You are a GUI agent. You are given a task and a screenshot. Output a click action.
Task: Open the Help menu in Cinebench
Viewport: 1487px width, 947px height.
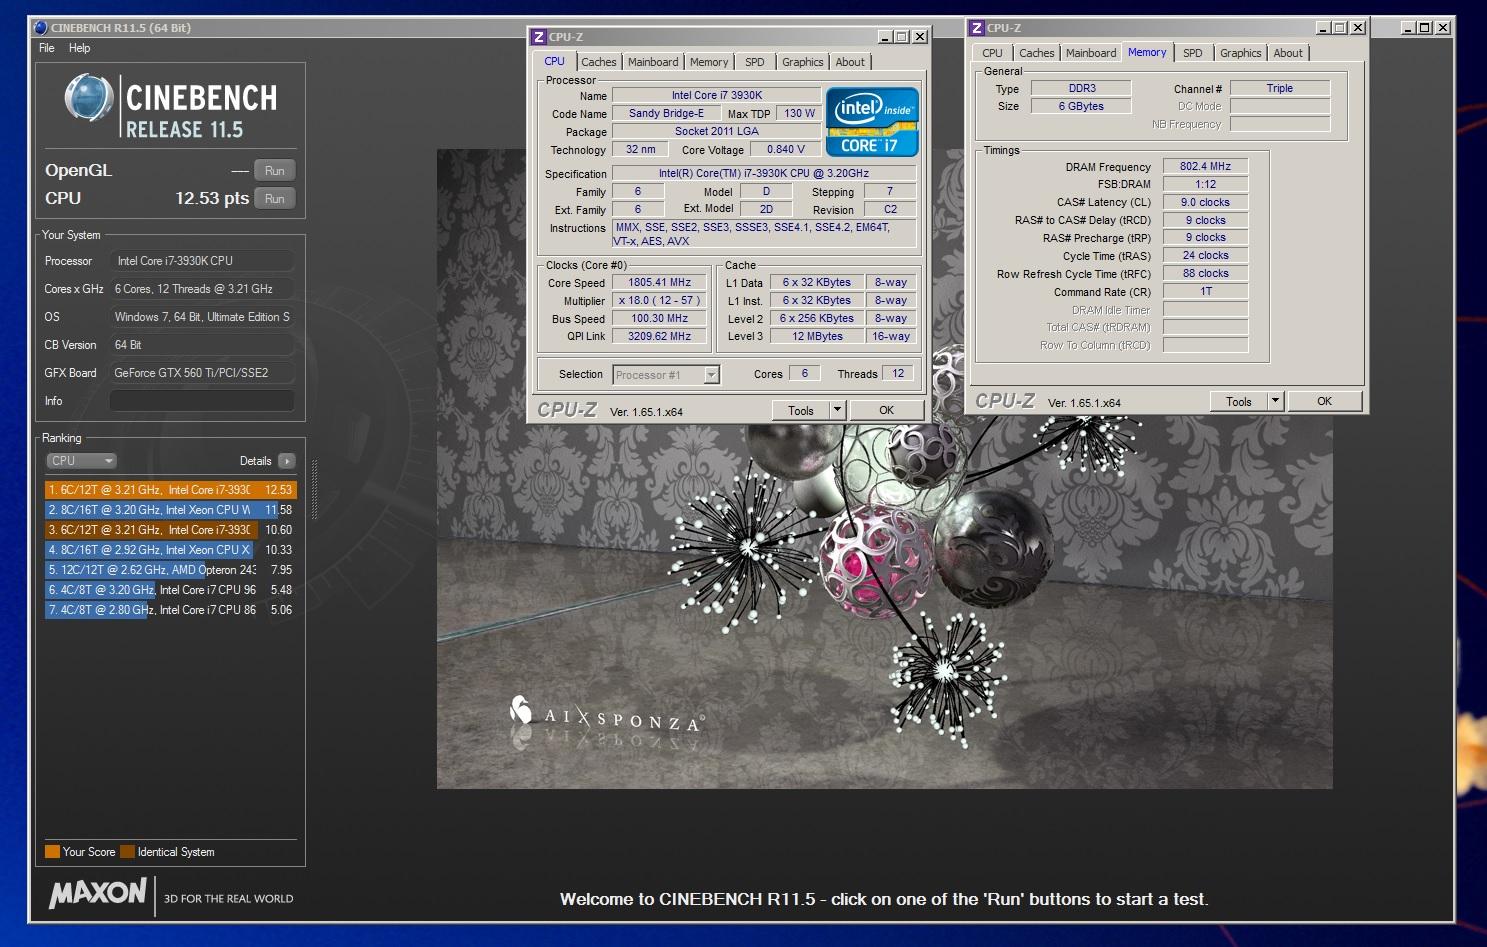tap(79, 48)
